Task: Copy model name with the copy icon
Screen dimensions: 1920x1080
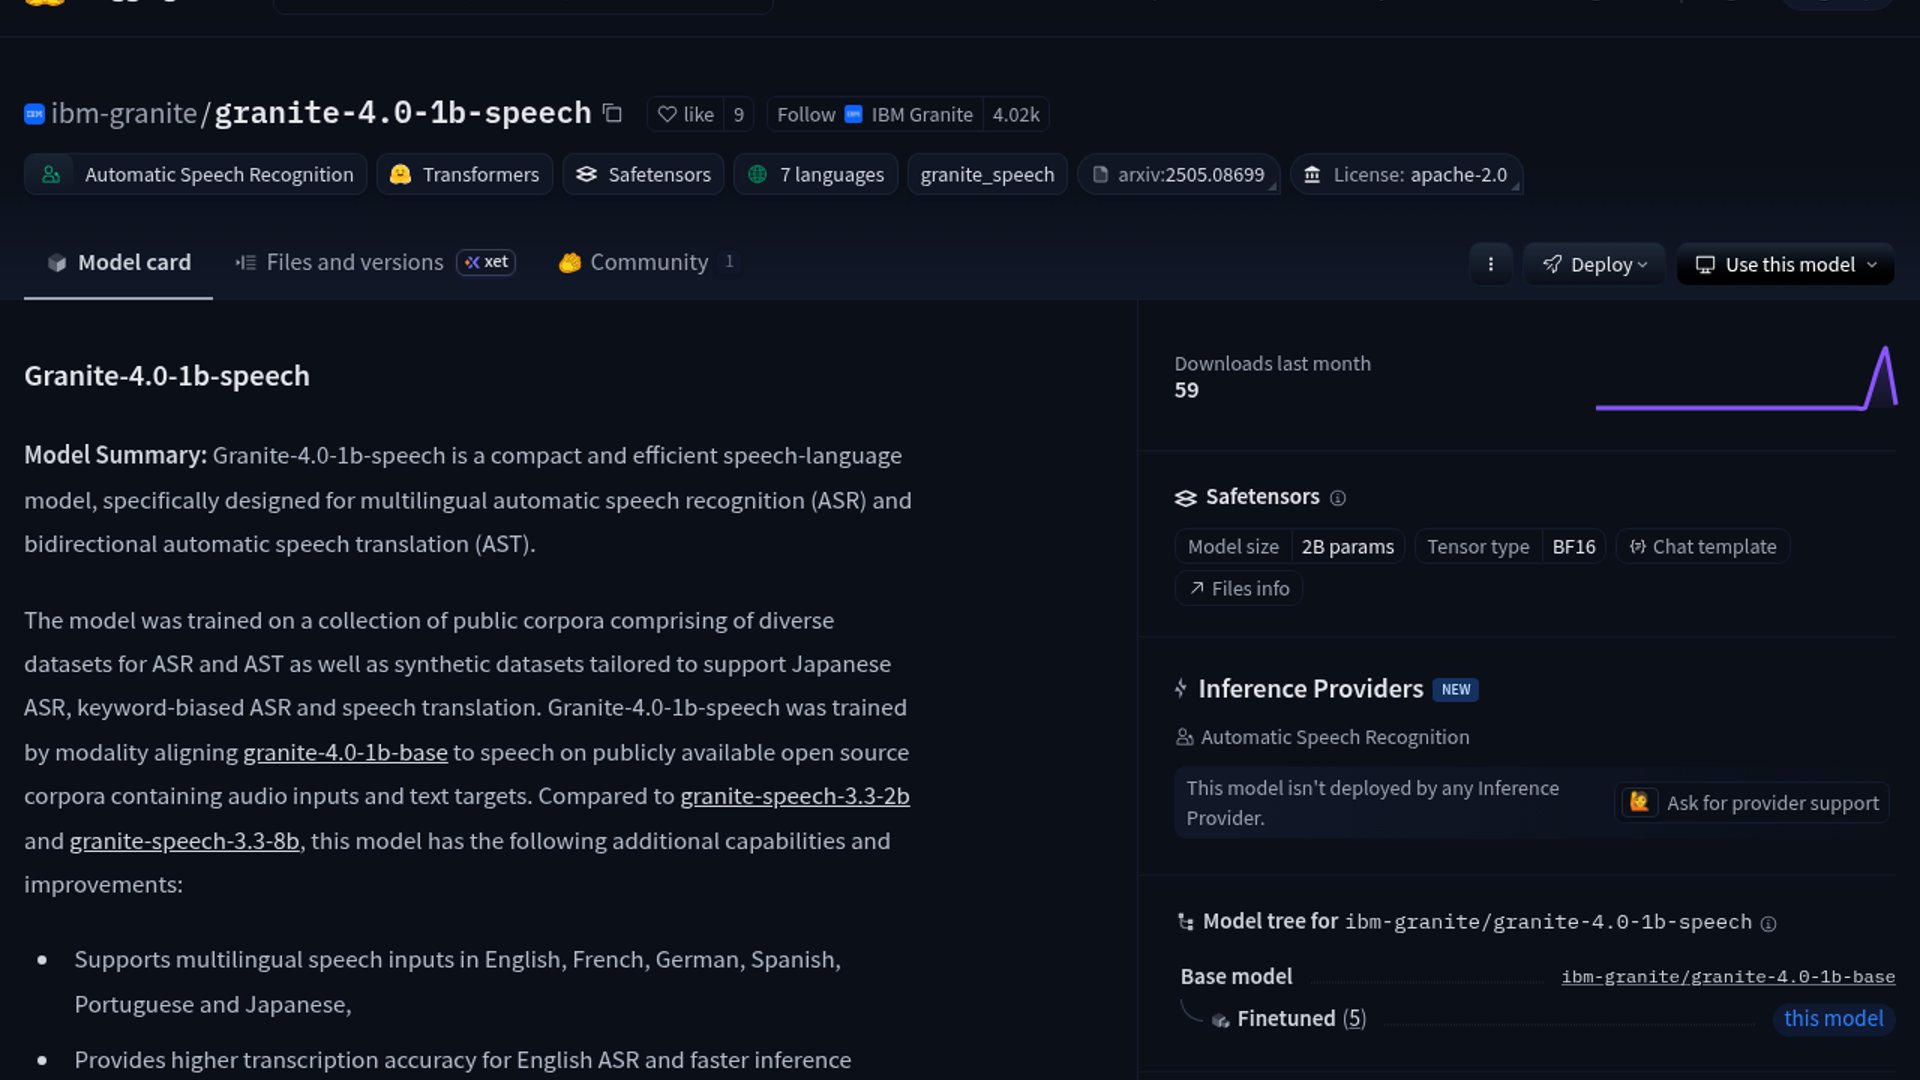Action: click(612, 114)
